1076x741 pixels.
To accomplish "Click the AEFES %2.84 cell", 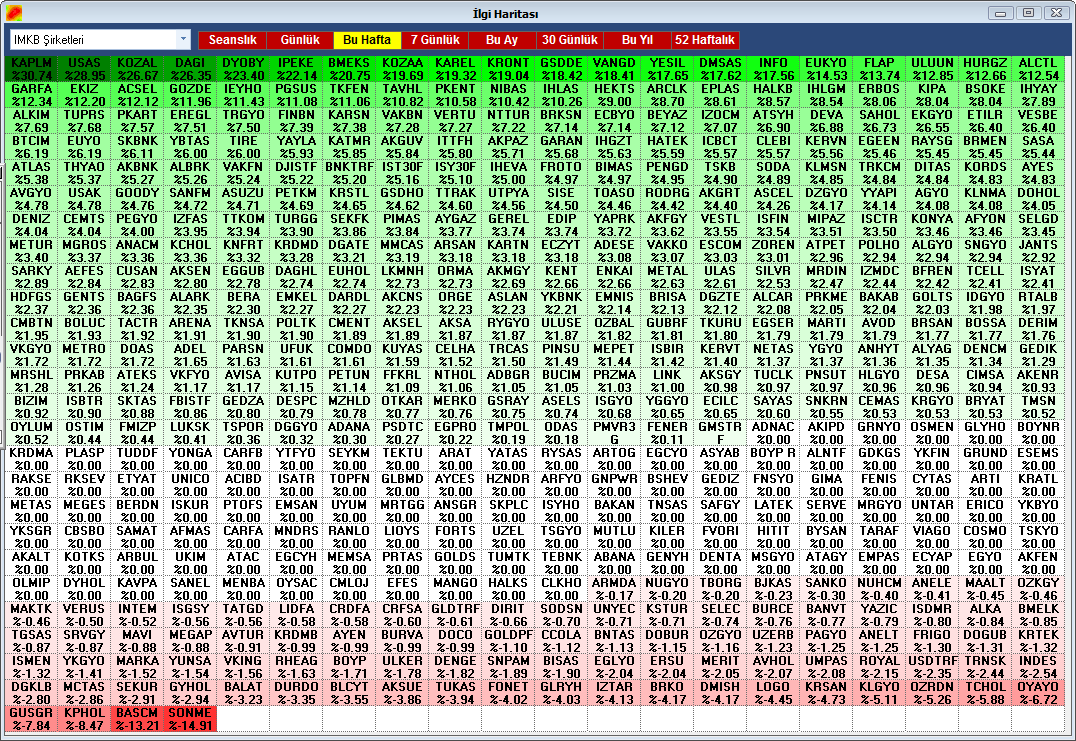I will tap(84, 277).
